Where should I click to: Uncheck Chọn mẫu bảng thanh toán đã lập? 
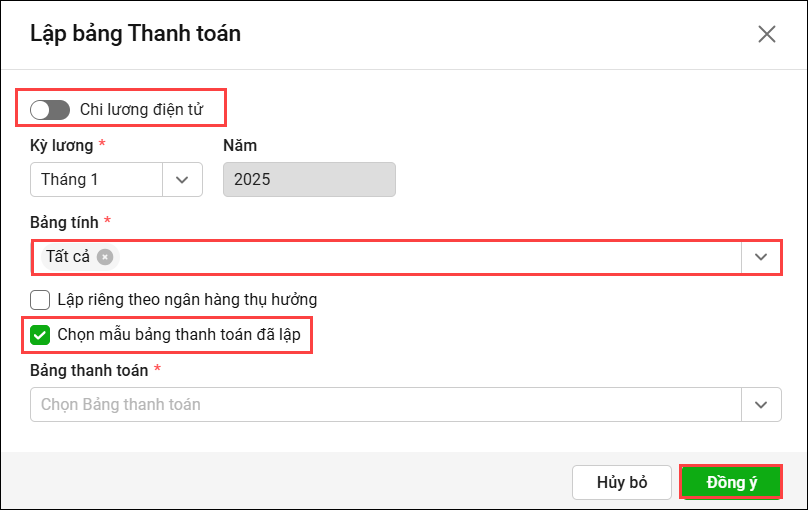click(40, 335)
